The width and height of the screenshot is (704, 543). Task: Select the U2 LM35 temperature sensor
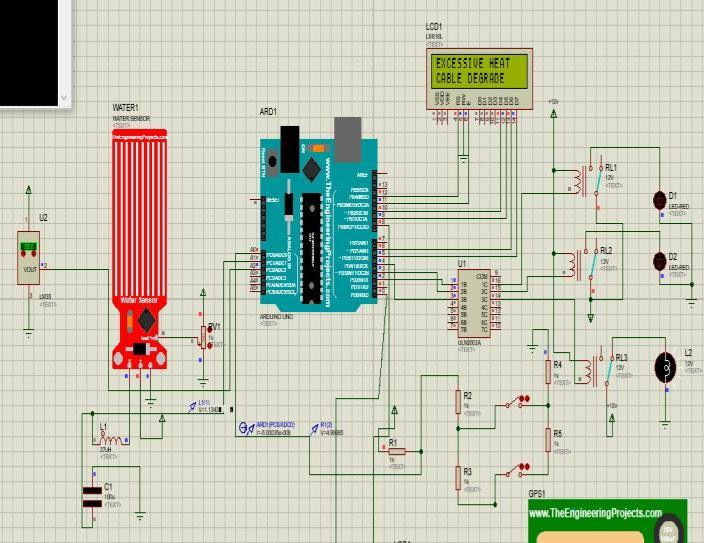point(28,257)
